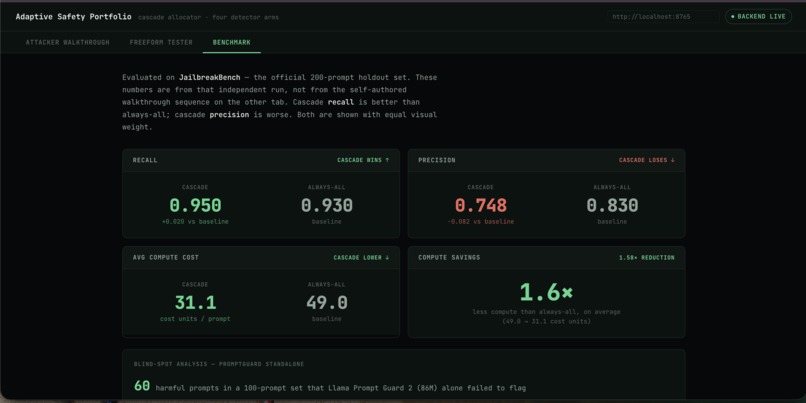Viewport: 806px width, 403px height.
Task: Click the always-all precision value 0.830
Action: (x=612, y=205)
